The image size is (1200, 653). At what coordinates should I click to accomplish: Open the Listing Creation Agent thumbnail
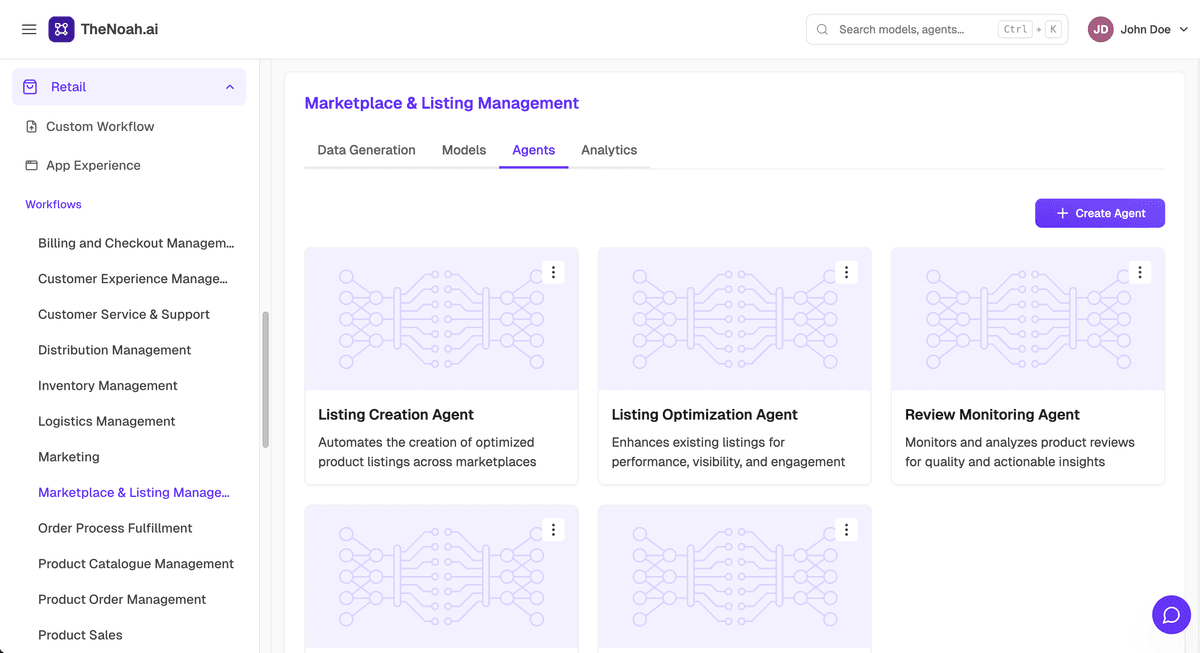pos(441,319)
